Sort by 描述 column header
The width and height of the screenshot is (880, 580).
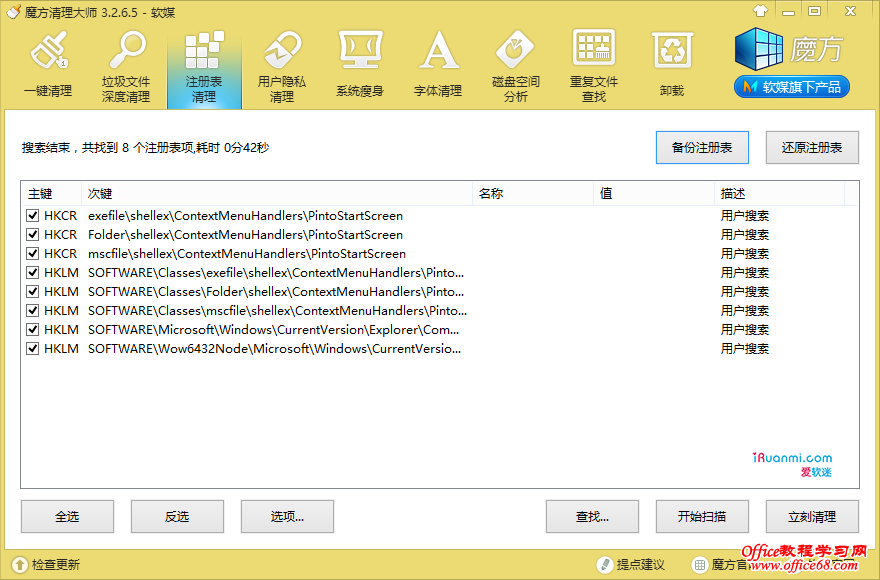pyautogui.click(x=780, y=194)
